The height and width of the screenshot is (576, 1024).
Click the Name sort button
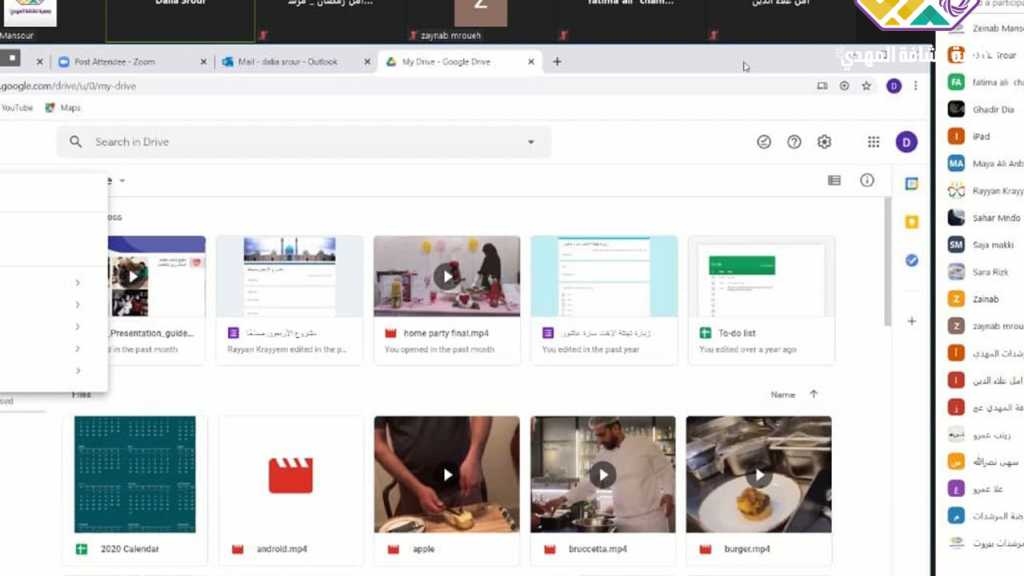(783, 395)
